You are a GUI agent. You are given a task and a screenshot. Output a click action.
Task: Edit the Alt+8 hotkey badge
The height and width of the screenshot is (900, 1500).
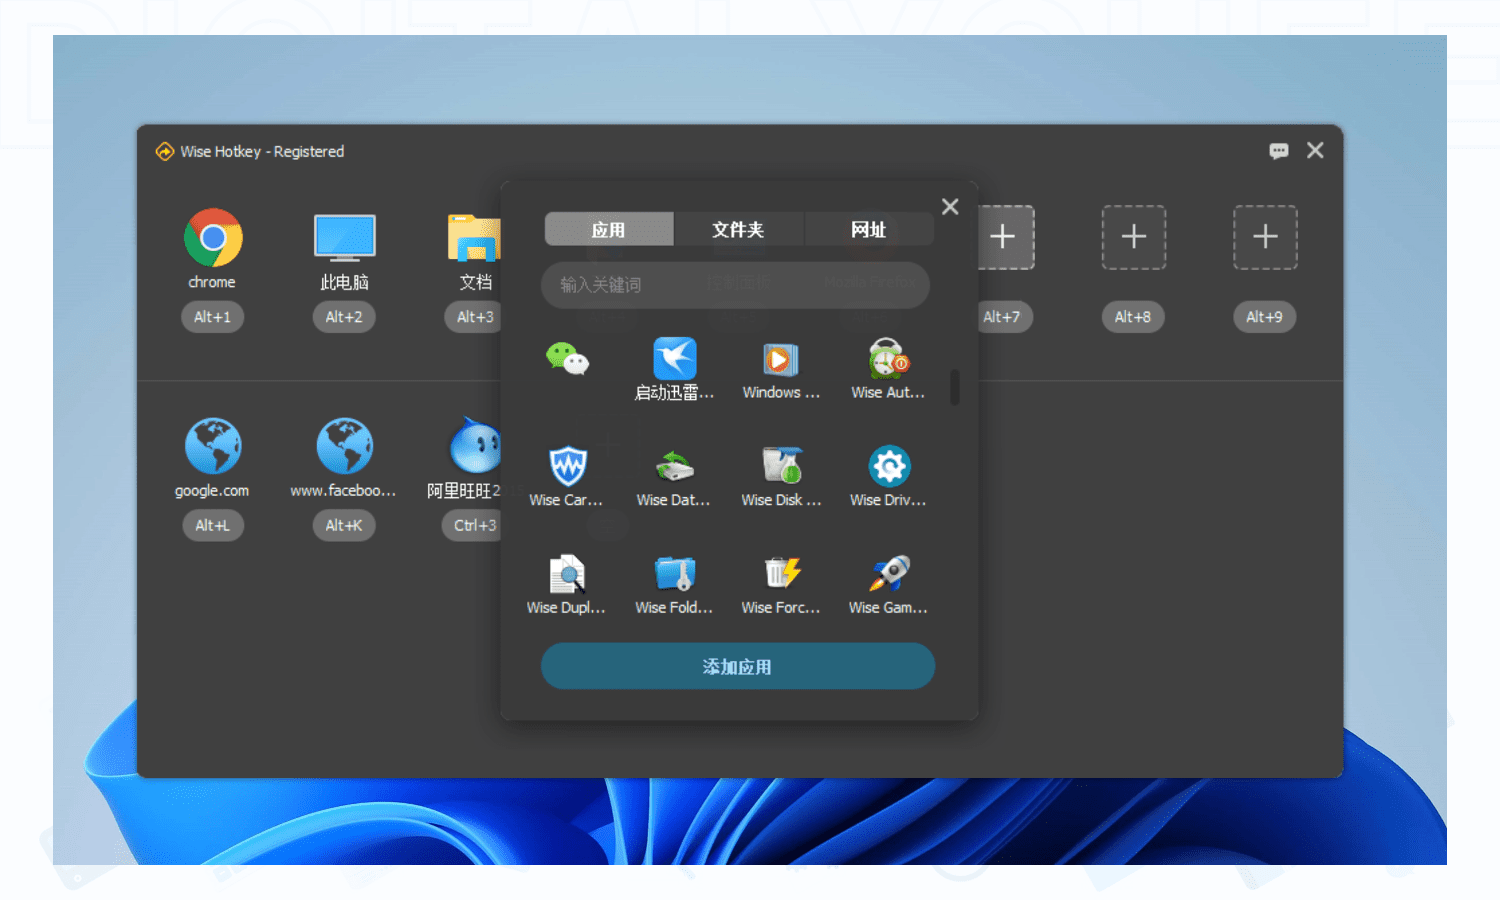pos(1133,317)
